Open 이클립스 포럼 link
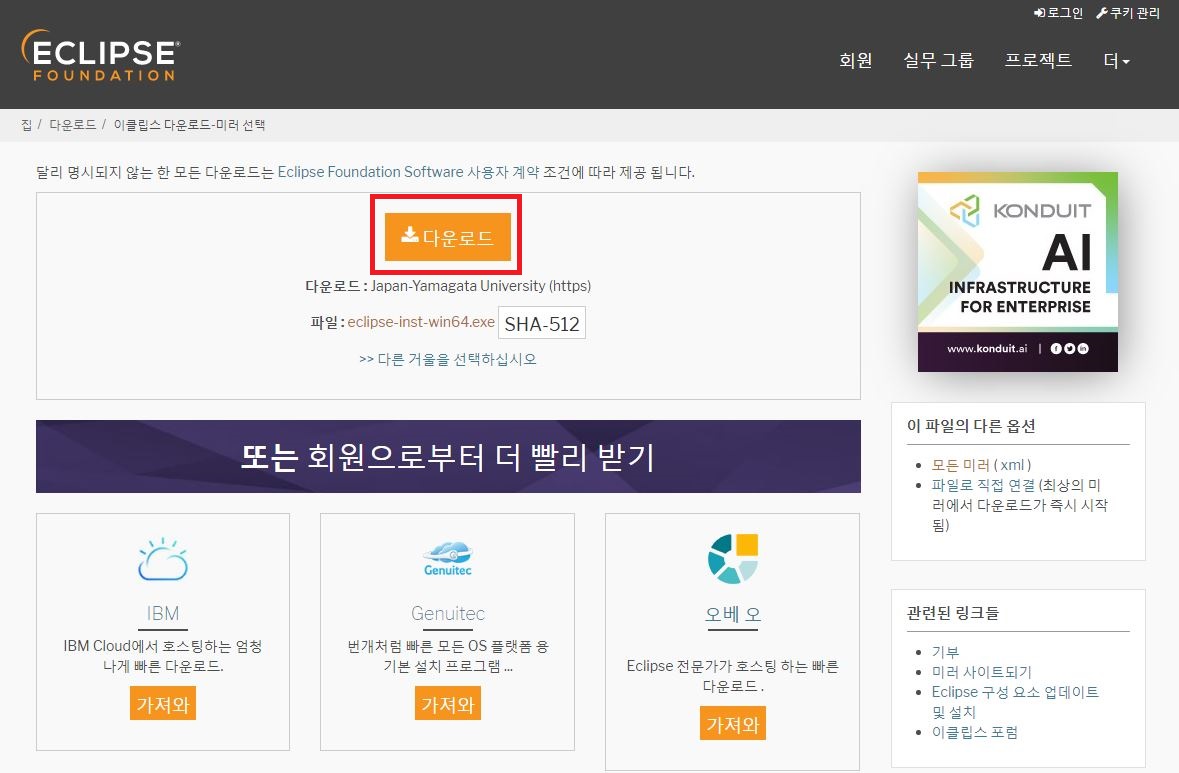 click(x=974, y=732)
